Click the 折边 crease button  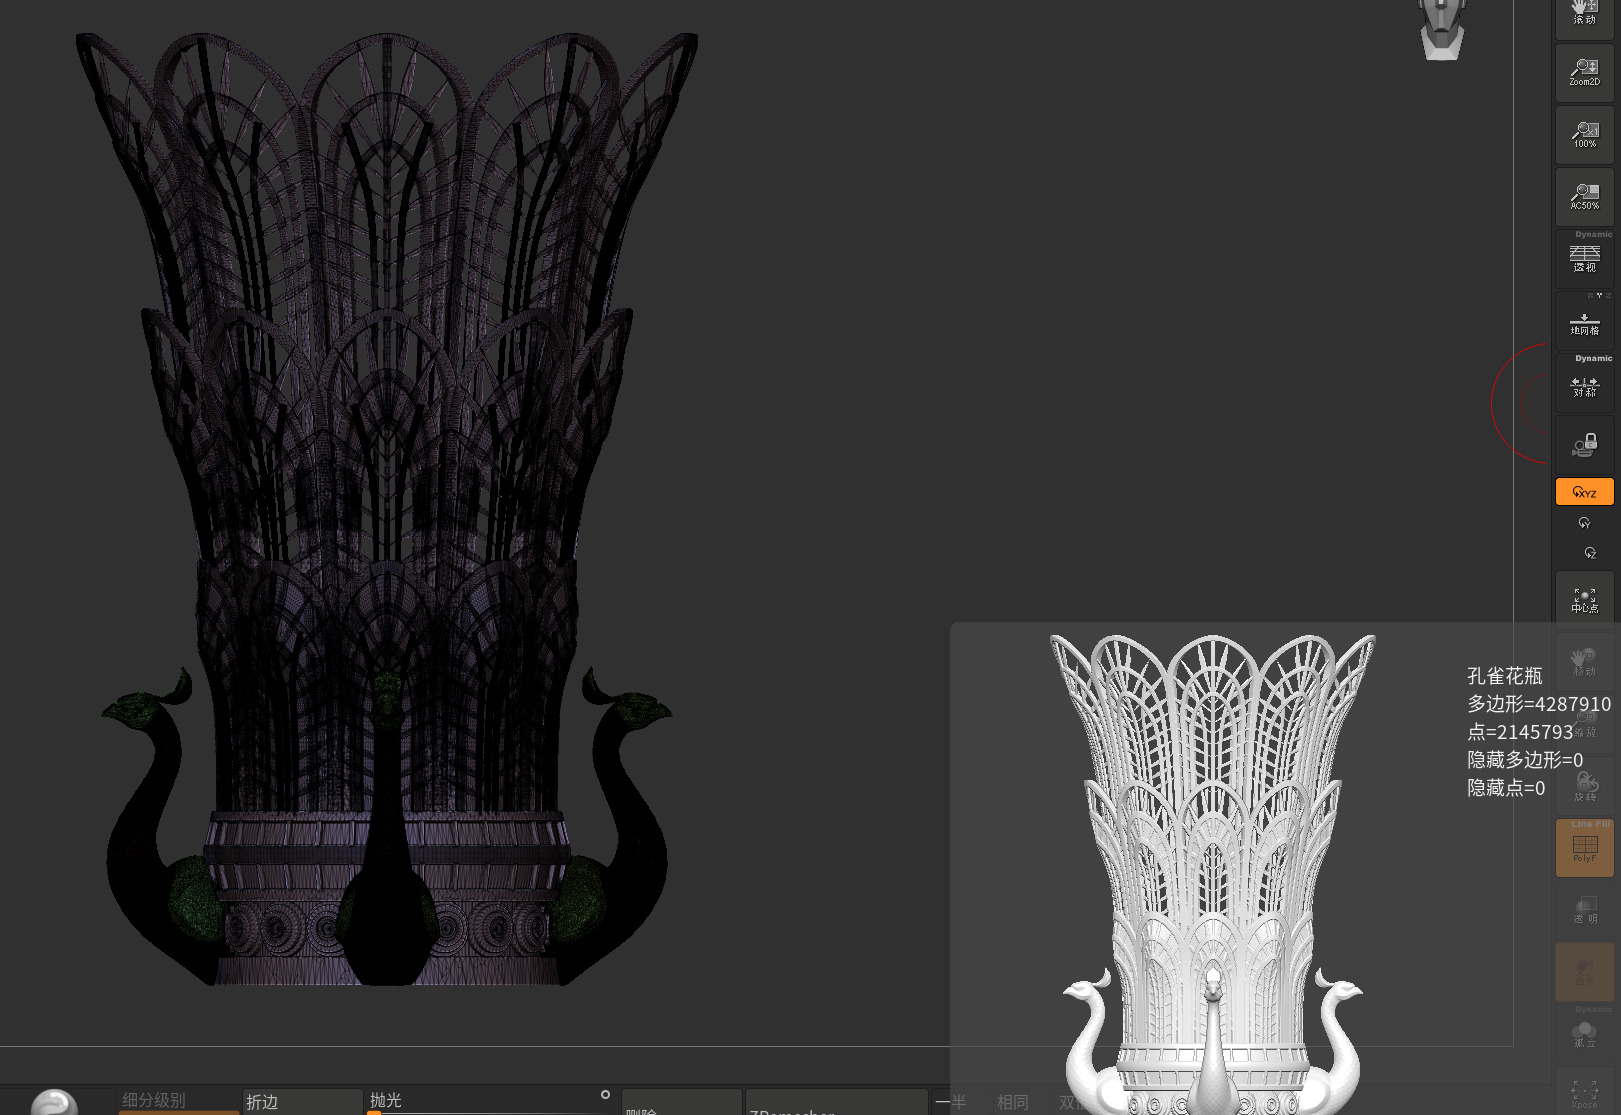pos(302,1102)
